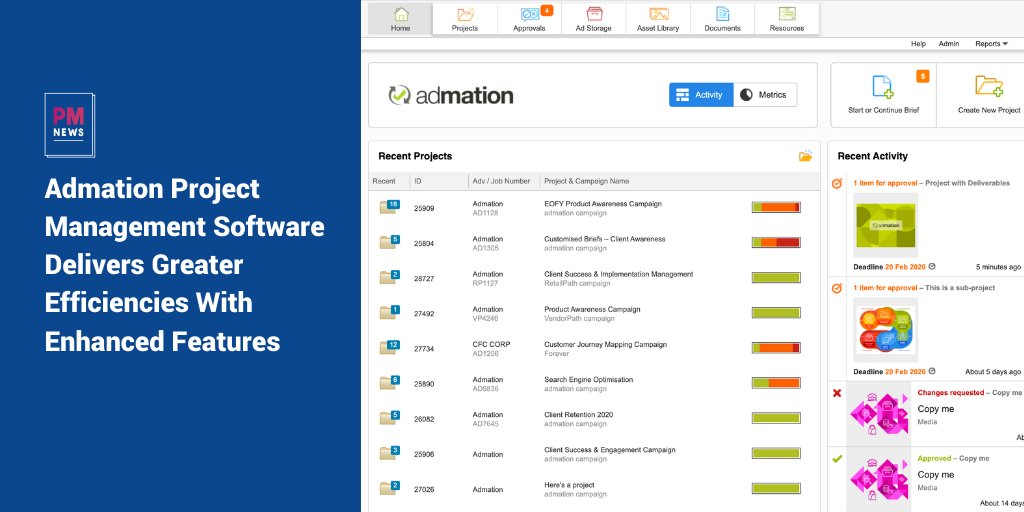This screenshot has width=1024, height=512.
Task: Open Client Success & Engagement Campaign project
Action: click(610, 451)
